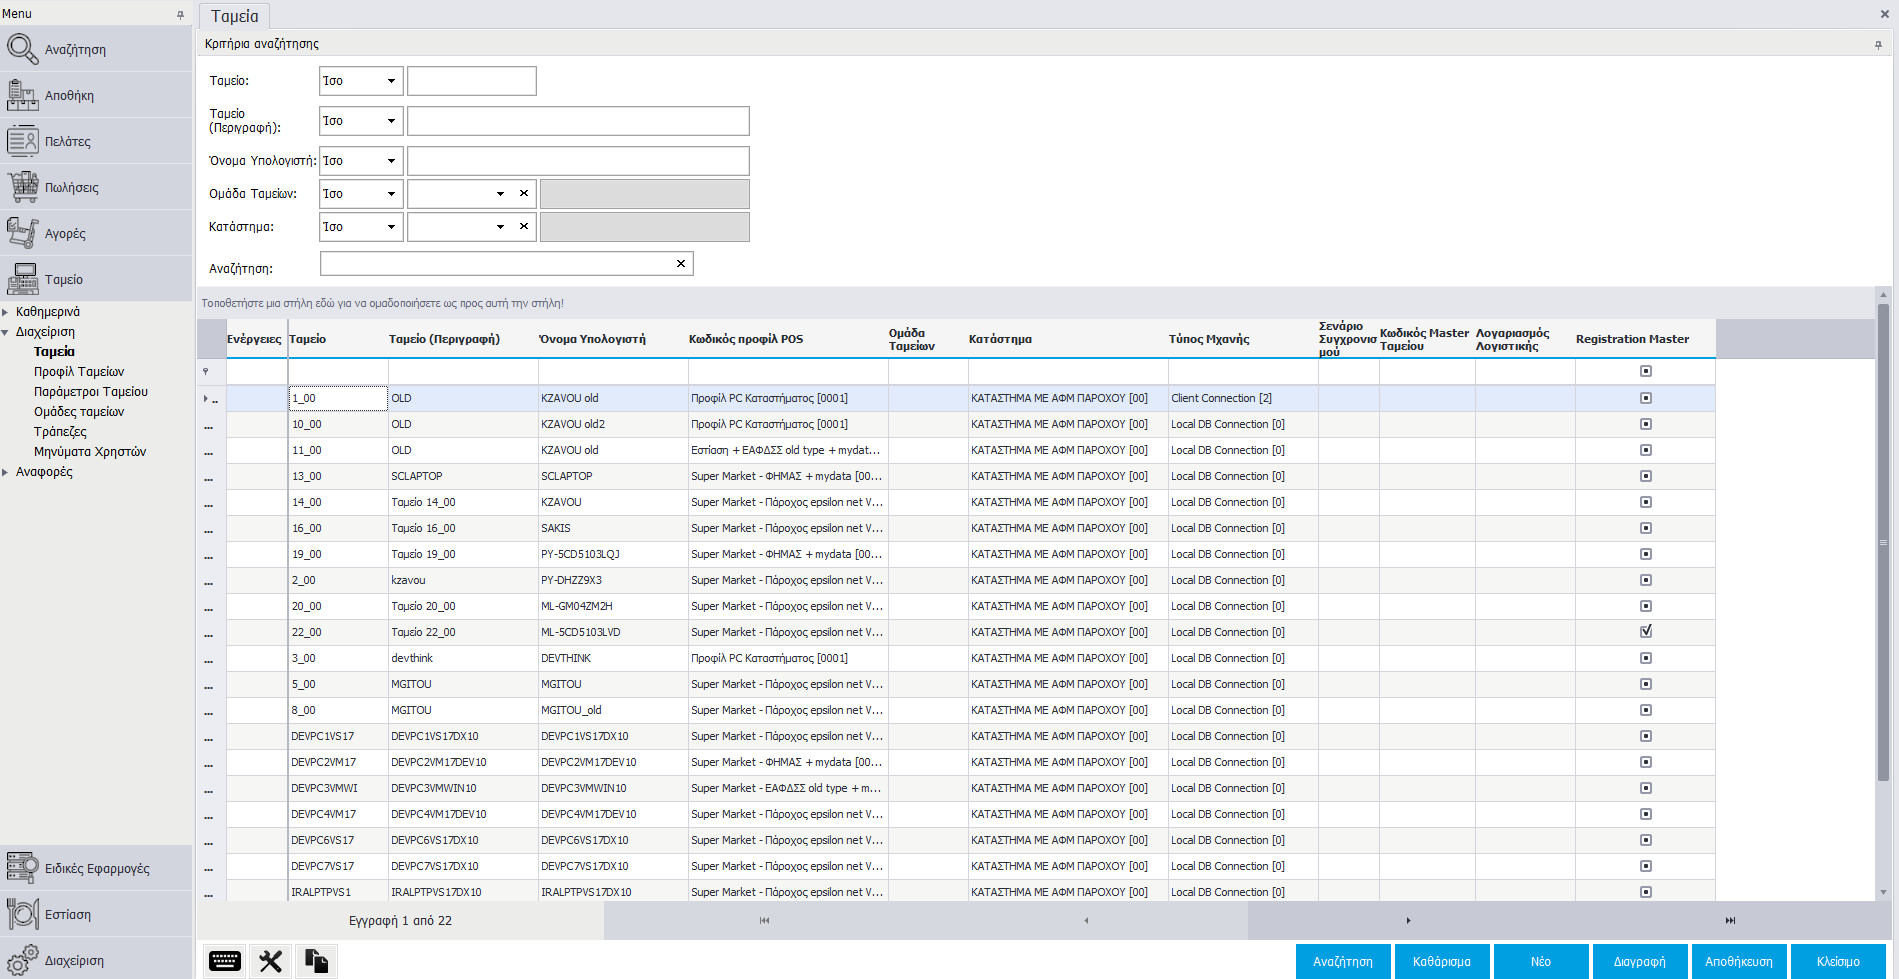Open the Αγορές purchases module icon
1899x979 pixels.
point(22,233)
